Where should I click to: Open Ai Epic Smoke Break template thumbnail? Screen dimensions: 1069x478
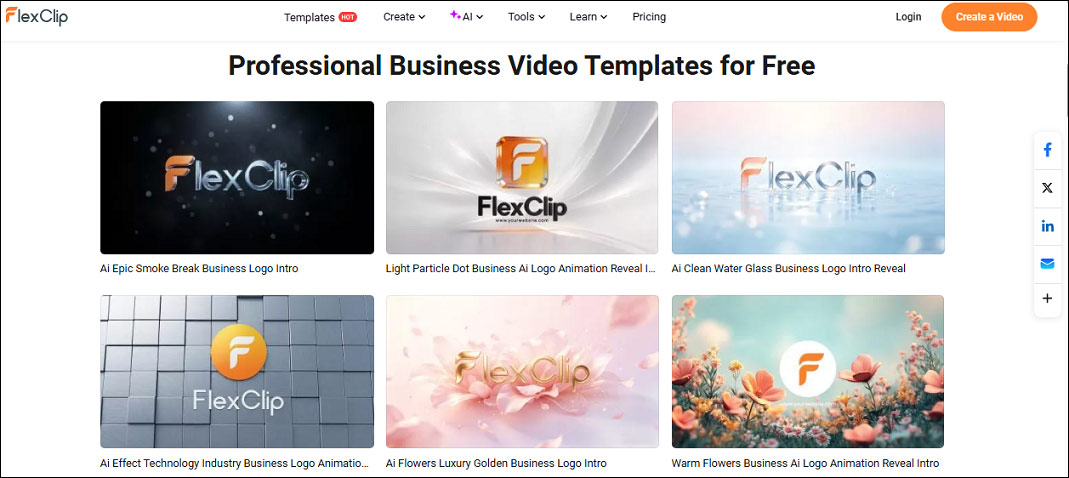point(237,177)
